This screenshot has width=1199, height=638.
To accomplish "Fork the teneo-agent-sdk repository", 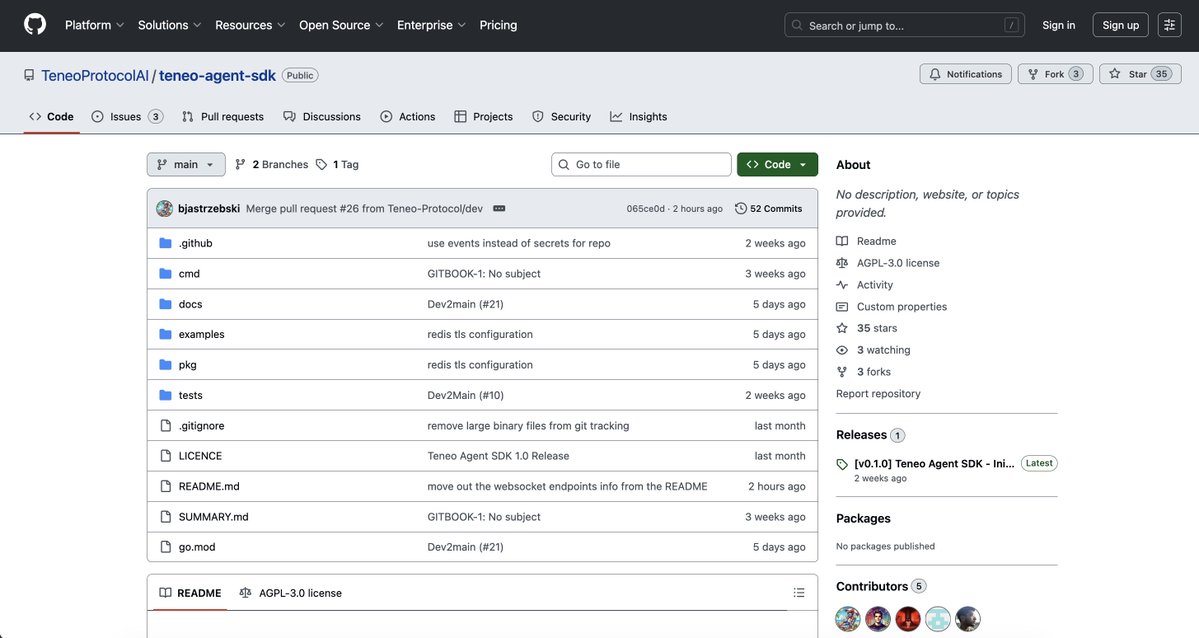I will pyautogui.click(x=1055, y=74).
